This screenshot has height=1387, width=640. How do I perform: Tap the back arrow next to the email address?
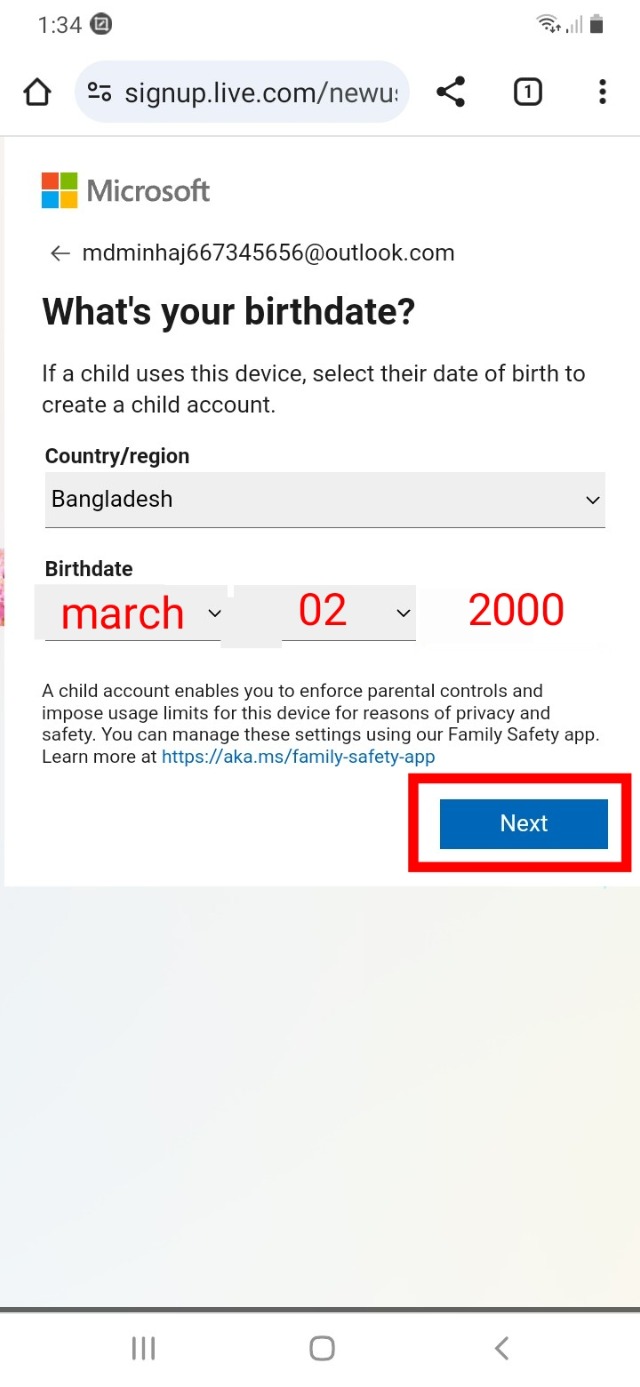click(59, 253)
